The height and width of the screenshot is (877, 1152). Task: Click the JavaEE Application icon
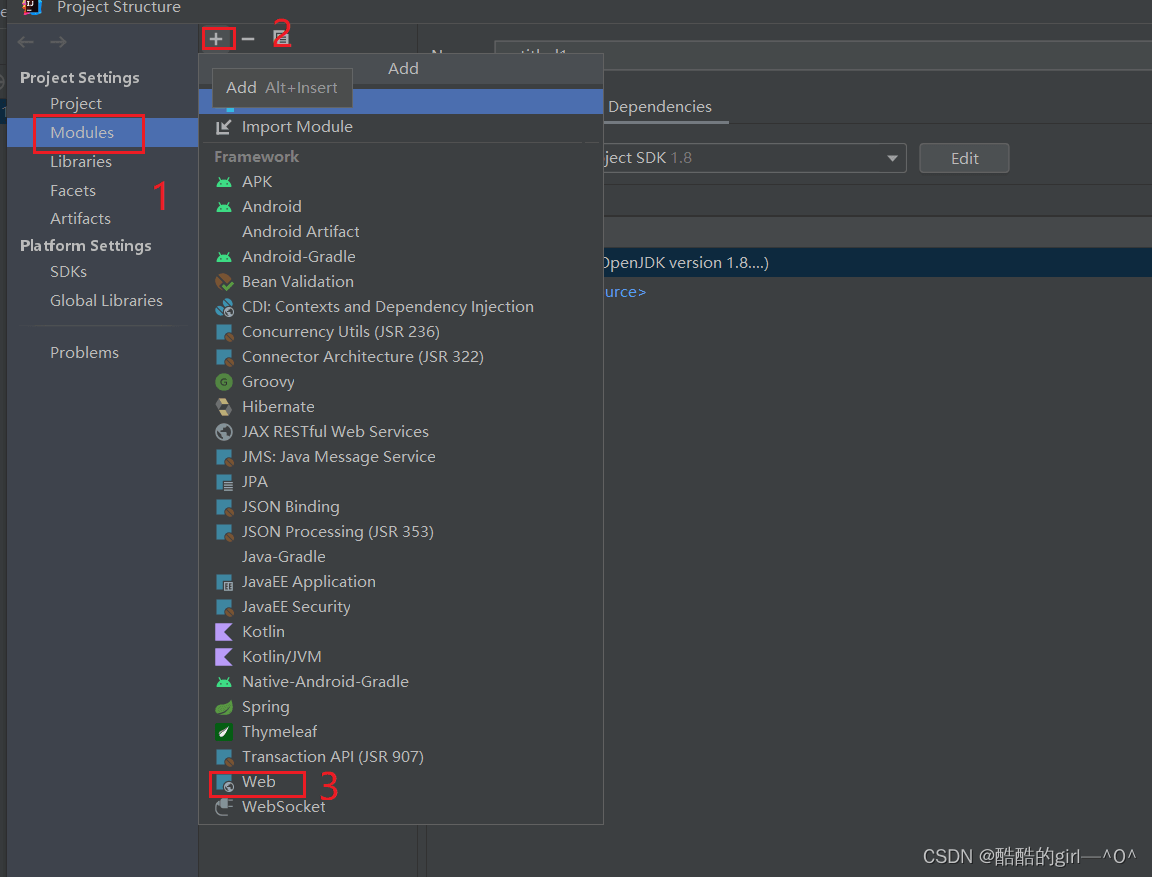click(x=223, y=582)
